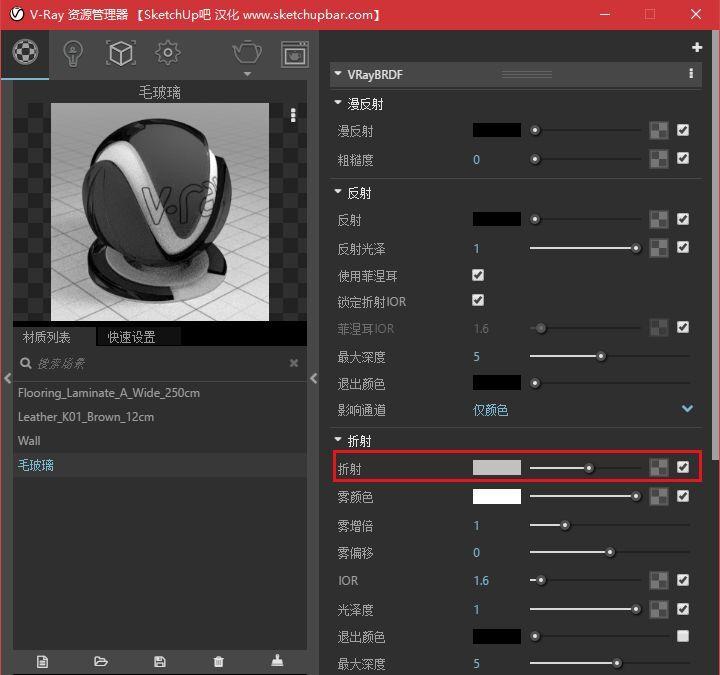This screenshot has width=720, height=675.
Task: Open the Geometry cube tab icon
Action: (121, 53)
